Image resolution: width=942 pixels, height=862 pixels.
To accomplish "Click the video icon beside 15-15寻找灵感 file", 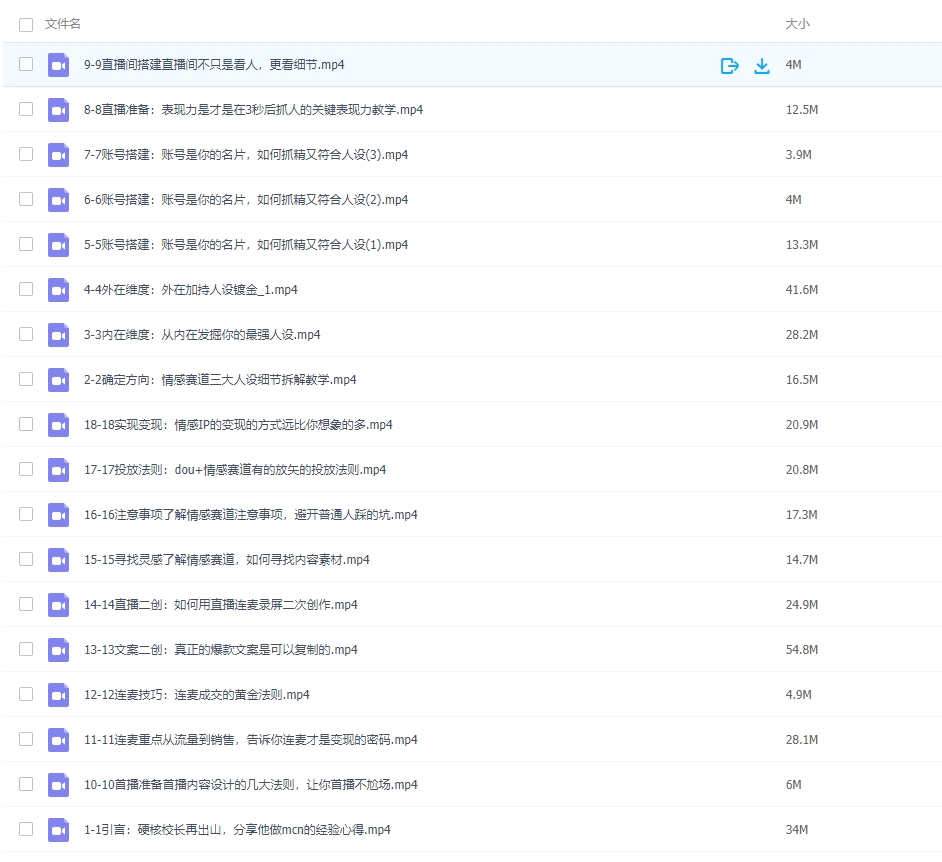I will pos(58,559).
